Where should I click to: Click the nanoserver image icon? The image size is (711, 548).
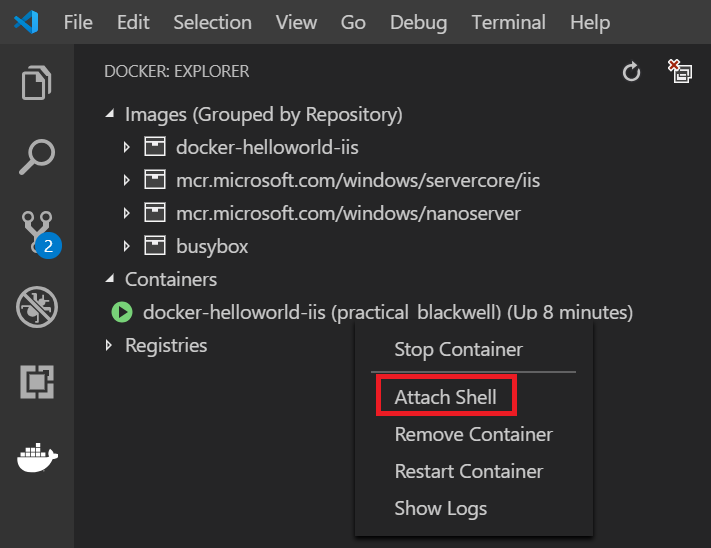click(155, 213)
